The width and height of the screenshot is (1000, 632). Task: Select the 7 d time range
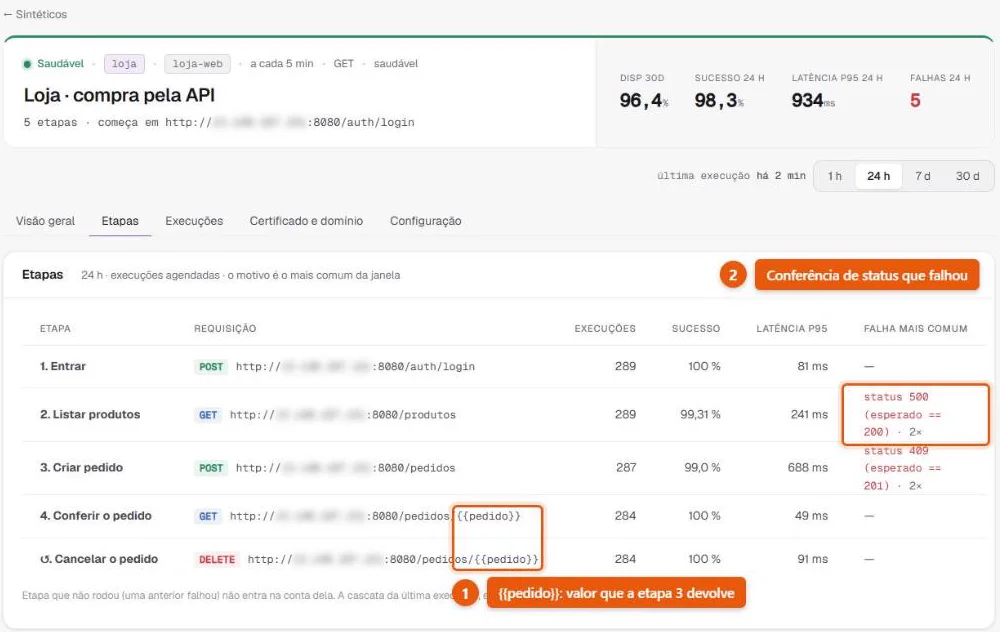[x=922, y=176]
